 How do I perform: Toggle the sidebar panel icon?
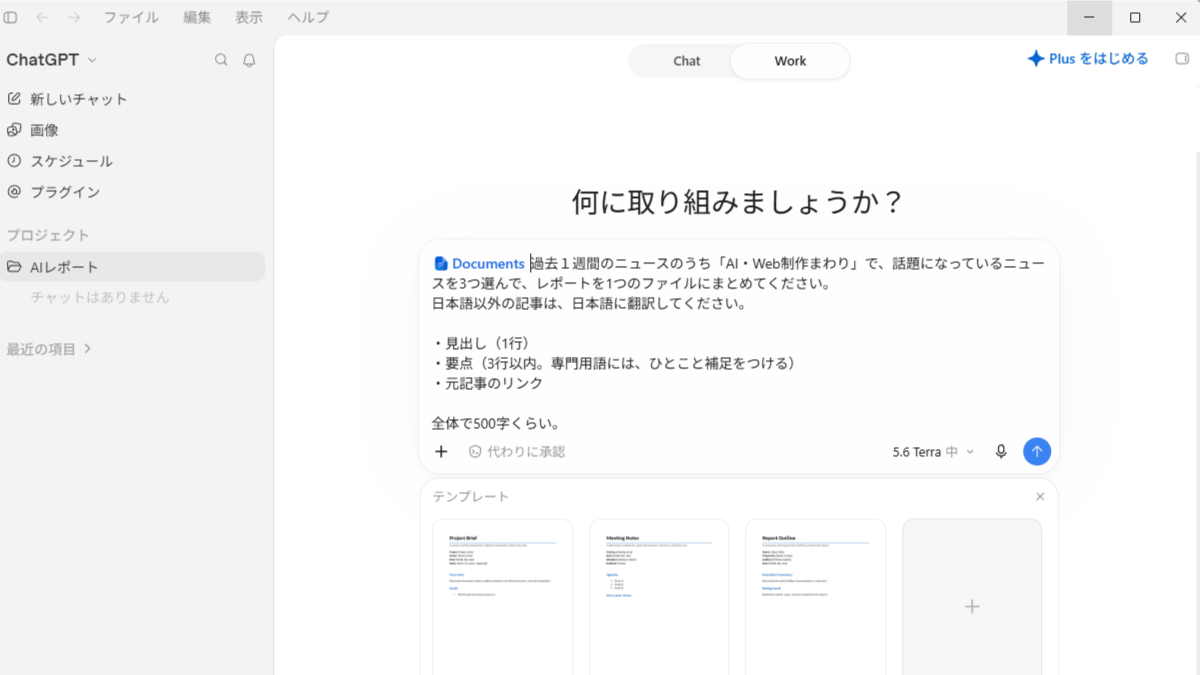[x=11, y=17]
